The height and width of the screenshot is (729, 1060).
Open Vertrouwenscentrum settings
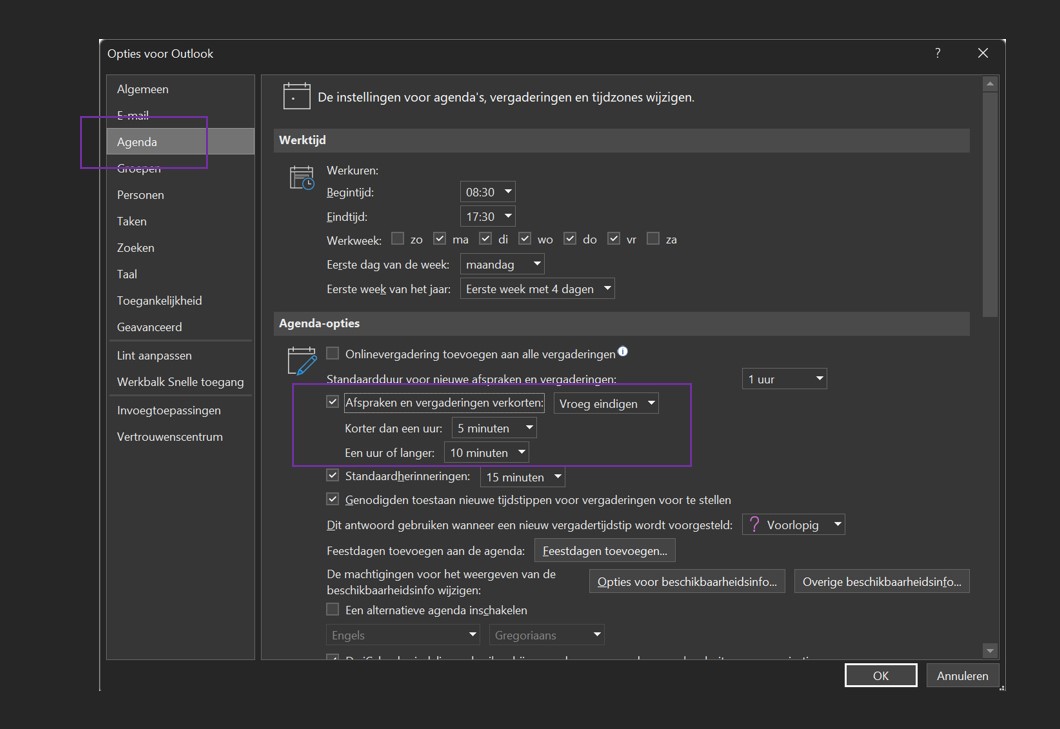click(180, 436)
